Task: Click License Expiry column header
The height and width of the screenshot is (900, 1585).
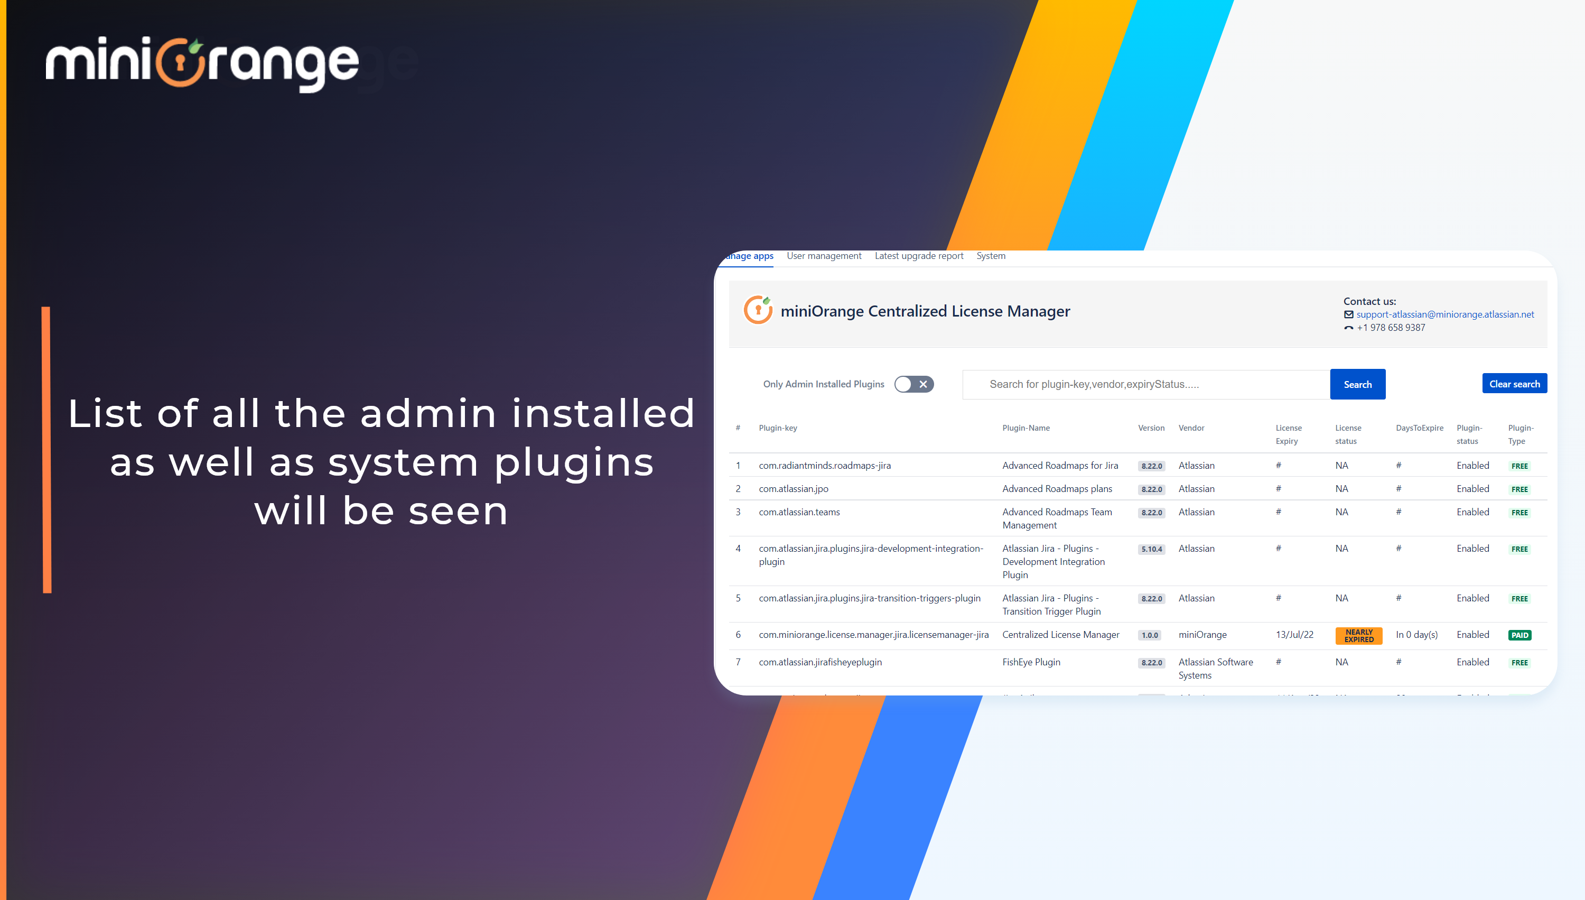Action: pyautogui.click(x=1288, y=434)
